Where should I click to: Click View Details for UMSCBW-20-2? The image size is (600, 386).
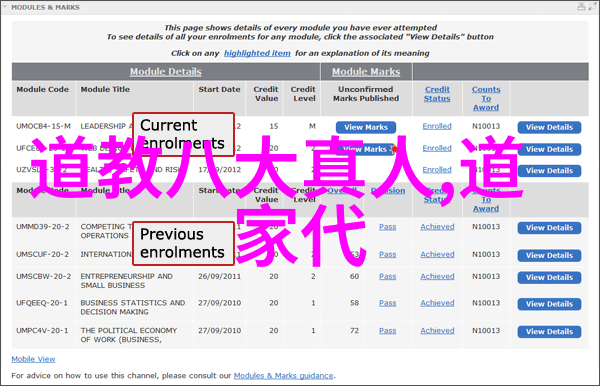[549, 277]
